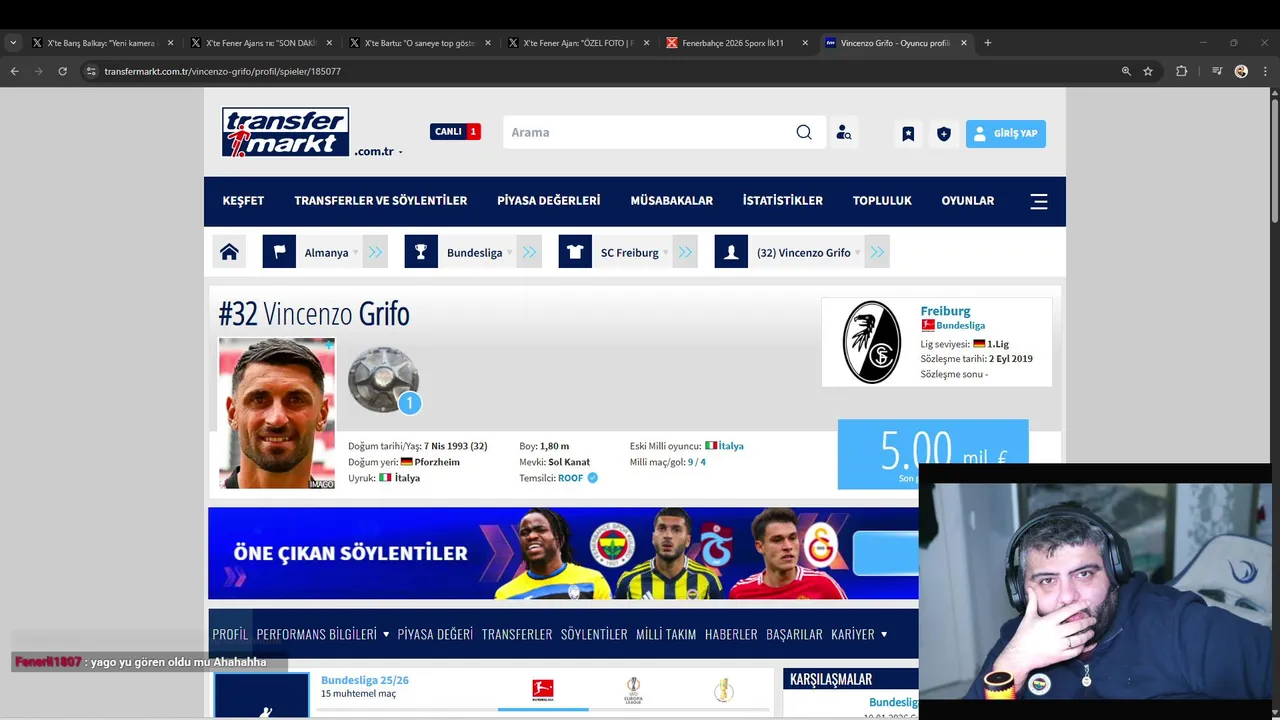Click the Bundesliga 25/26 competition link
1280x720 pixels.
[x=365, y=680]
